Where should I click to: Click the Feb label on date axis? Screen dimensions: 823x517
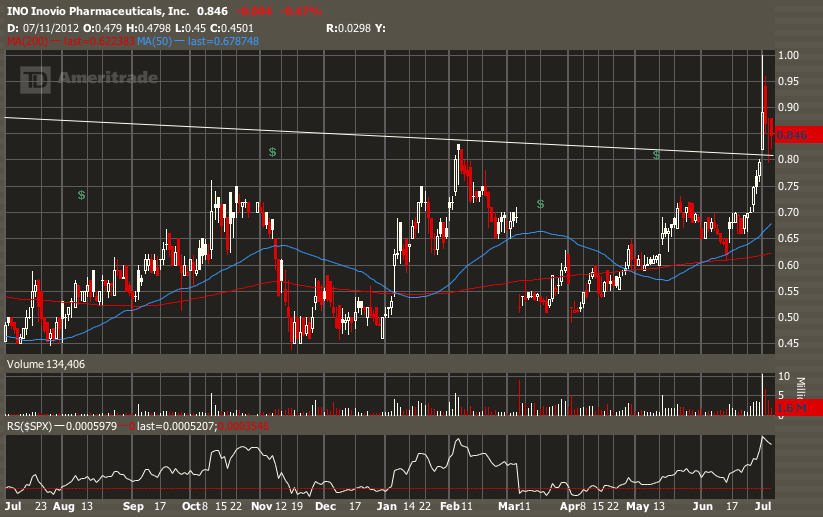[x=448, y=507]
